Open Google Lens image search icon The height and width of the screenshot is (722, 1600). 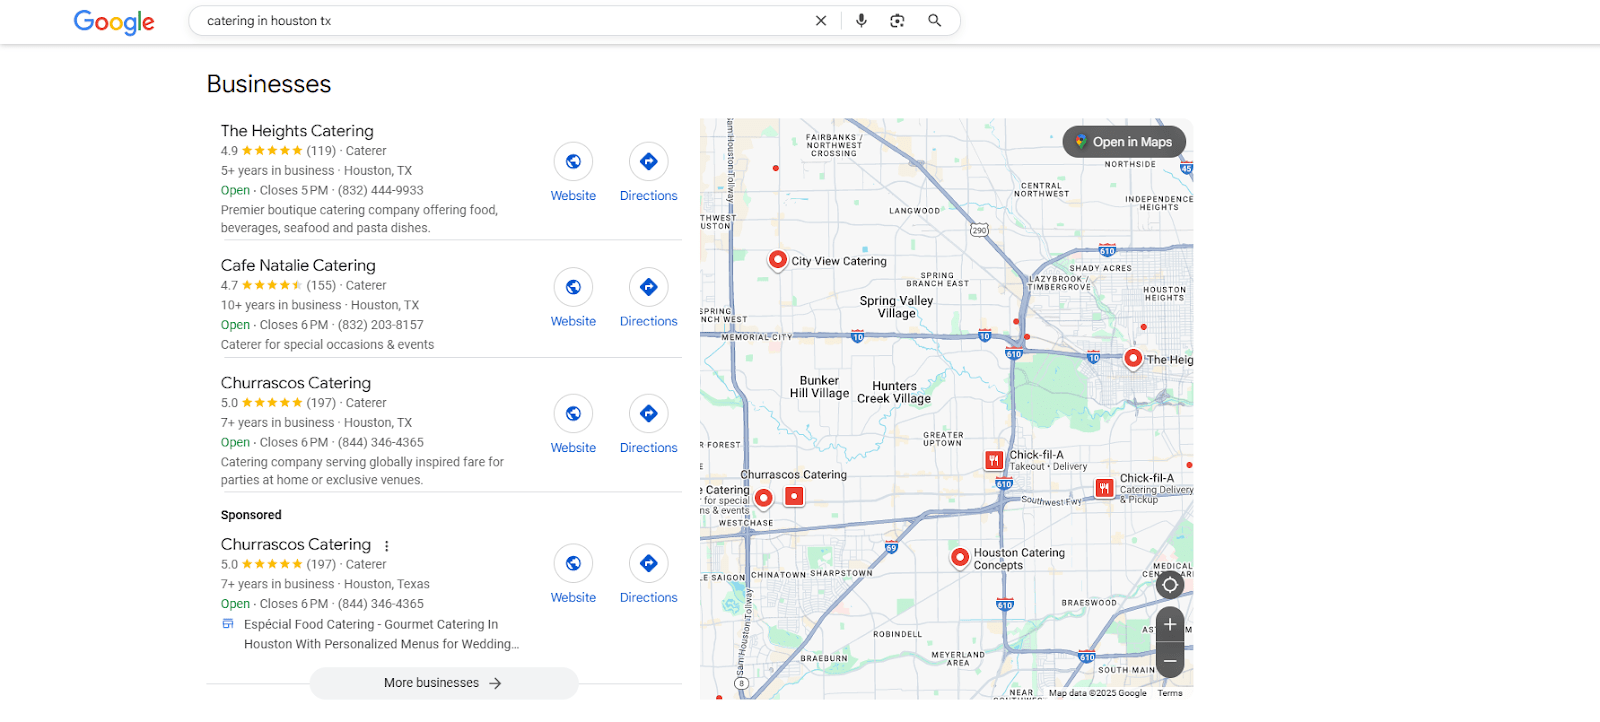coord(897,21)
